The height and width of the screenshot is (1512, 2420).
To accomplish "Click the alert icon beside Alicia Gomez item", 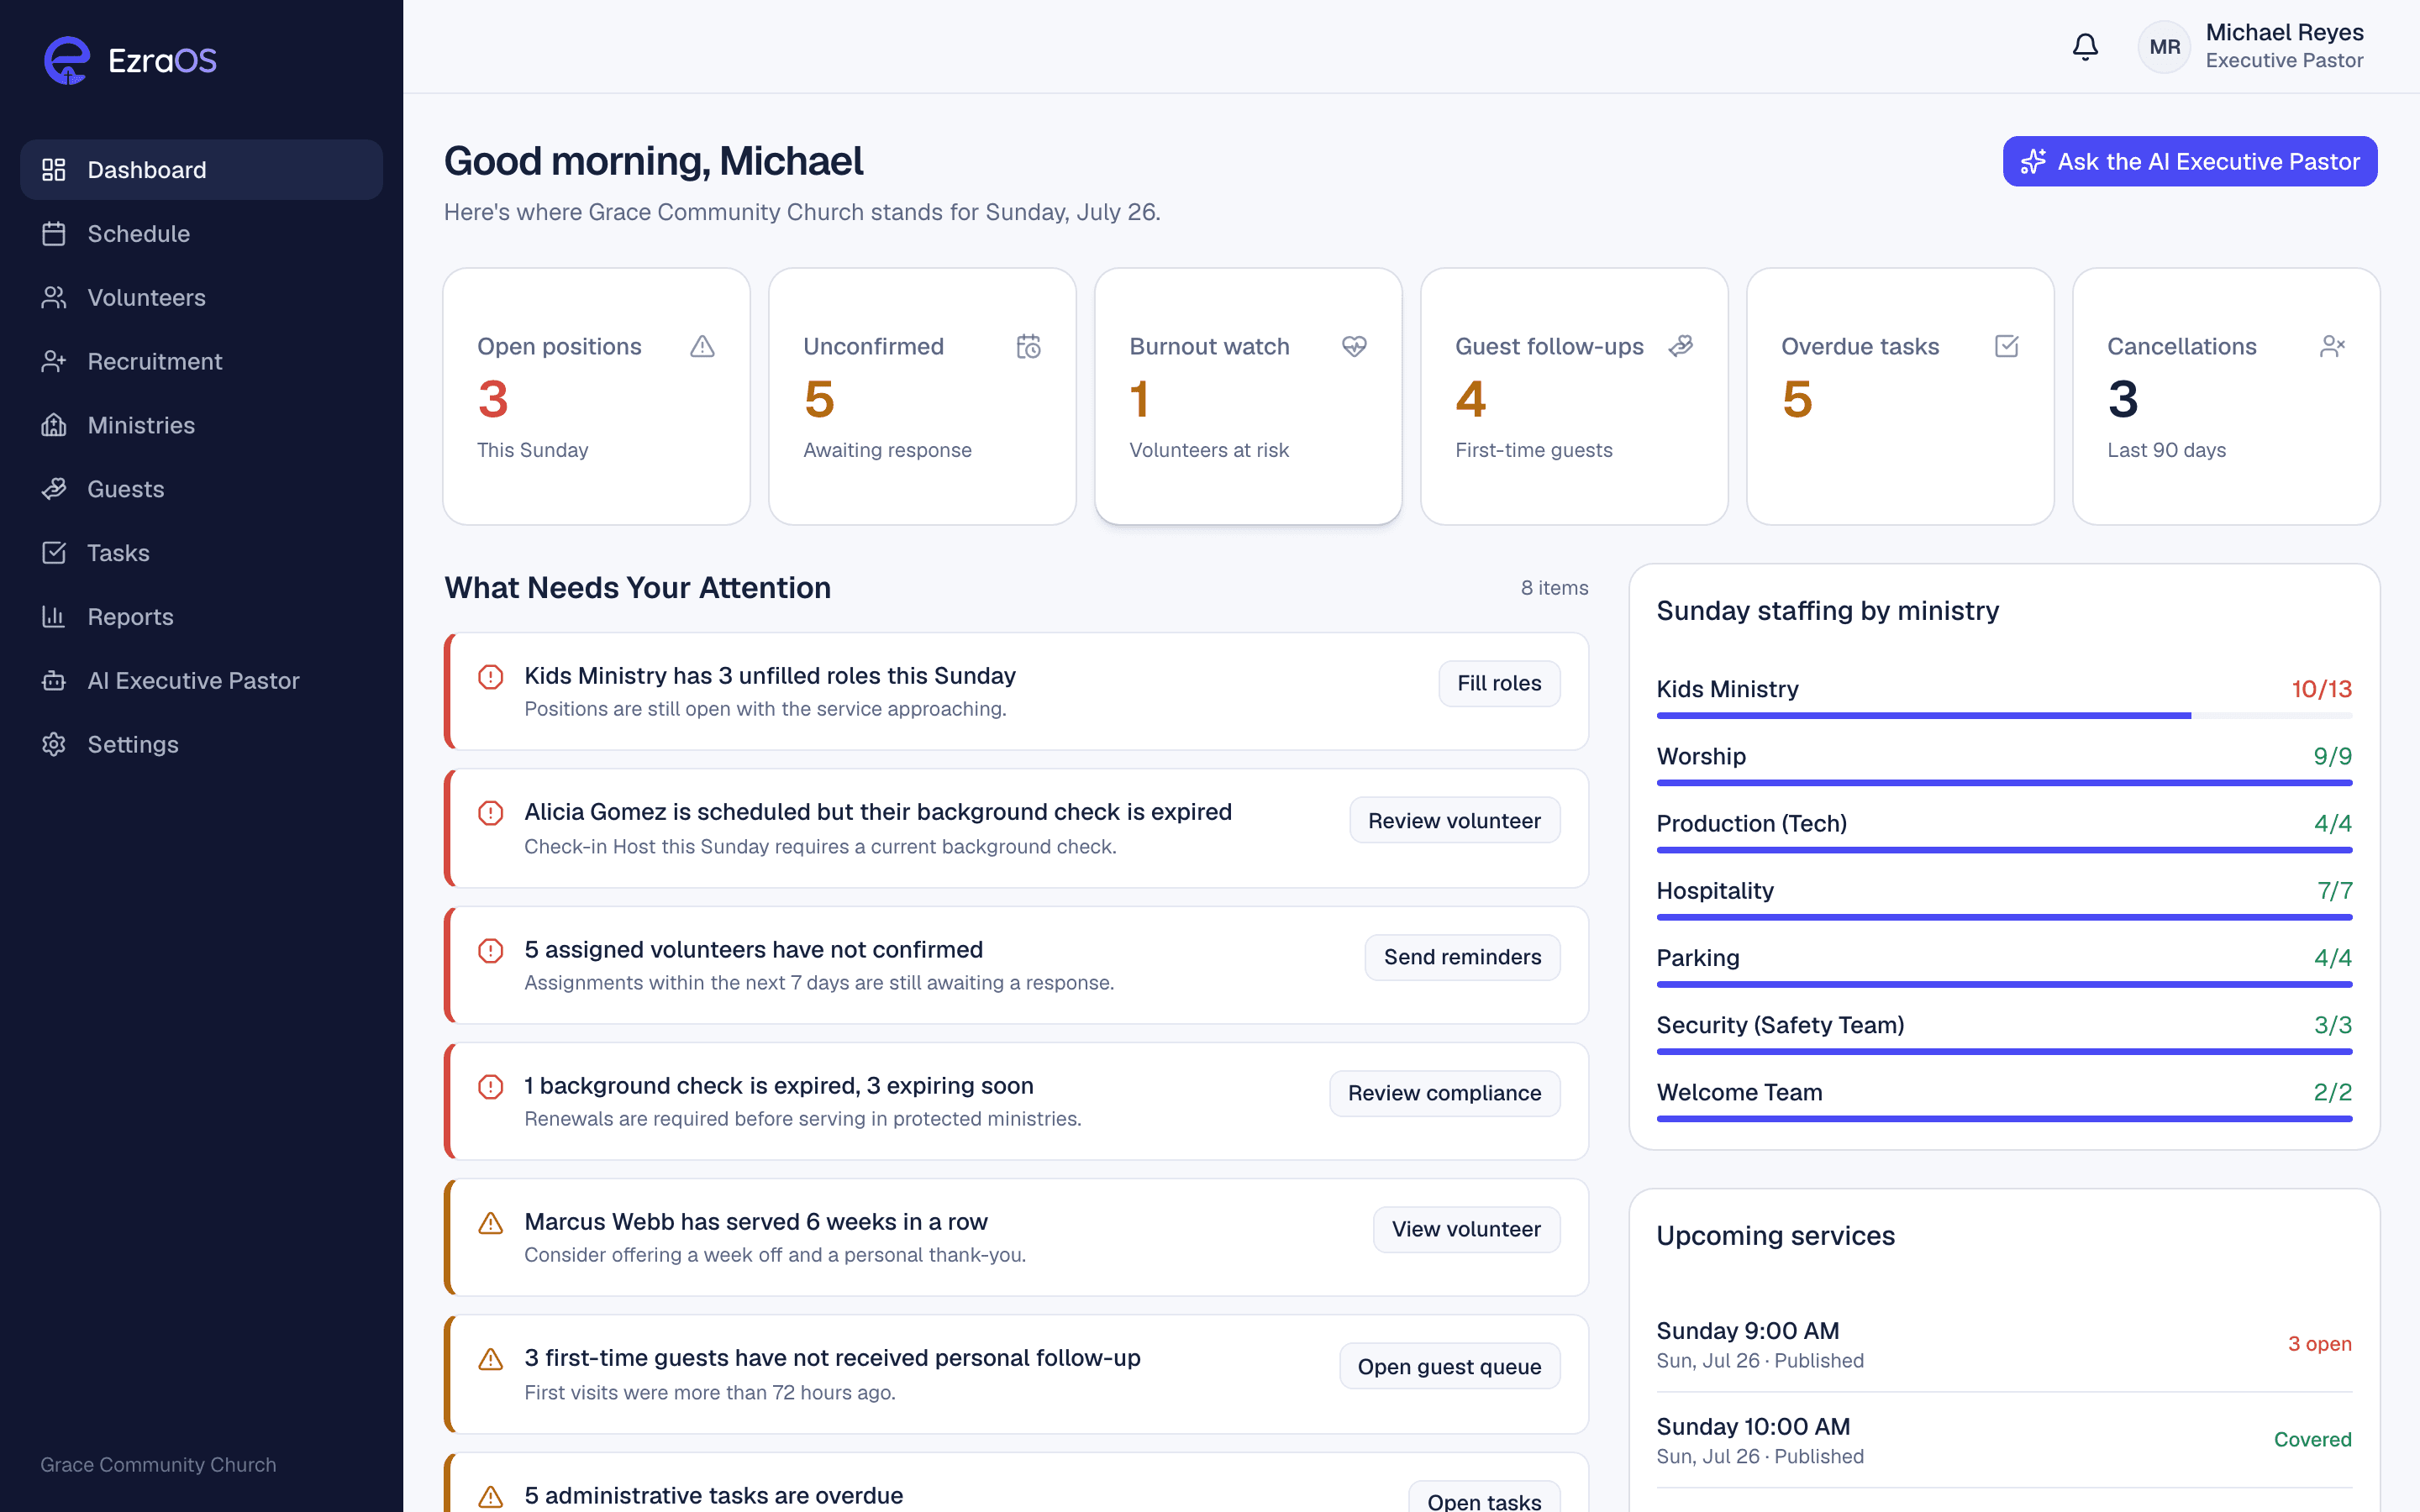I will coord(490,813).
